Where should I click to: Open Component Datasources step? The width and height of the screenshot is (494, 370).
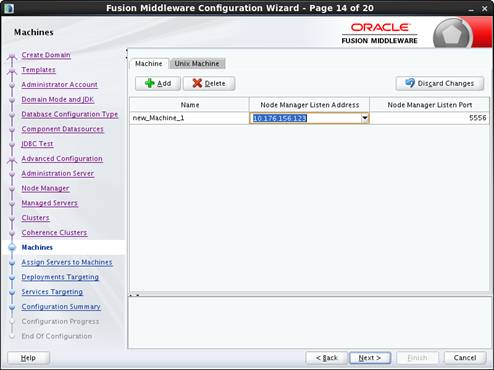tap(62, 129)
